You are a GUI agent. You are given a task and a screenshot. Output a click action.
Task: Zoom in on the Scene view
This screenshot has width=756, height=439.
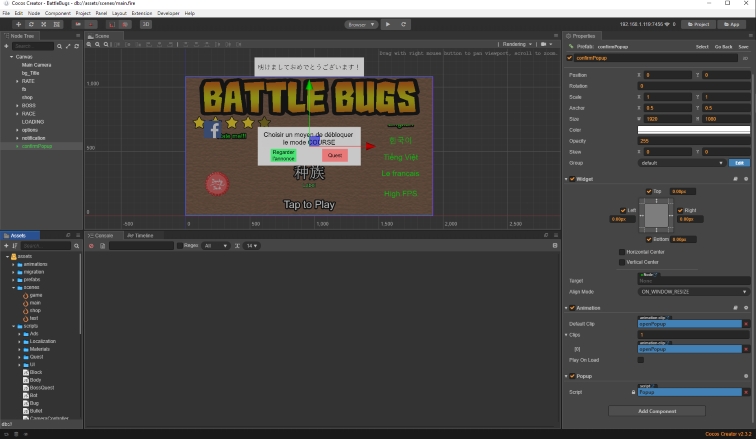click(x=89, y=44)
